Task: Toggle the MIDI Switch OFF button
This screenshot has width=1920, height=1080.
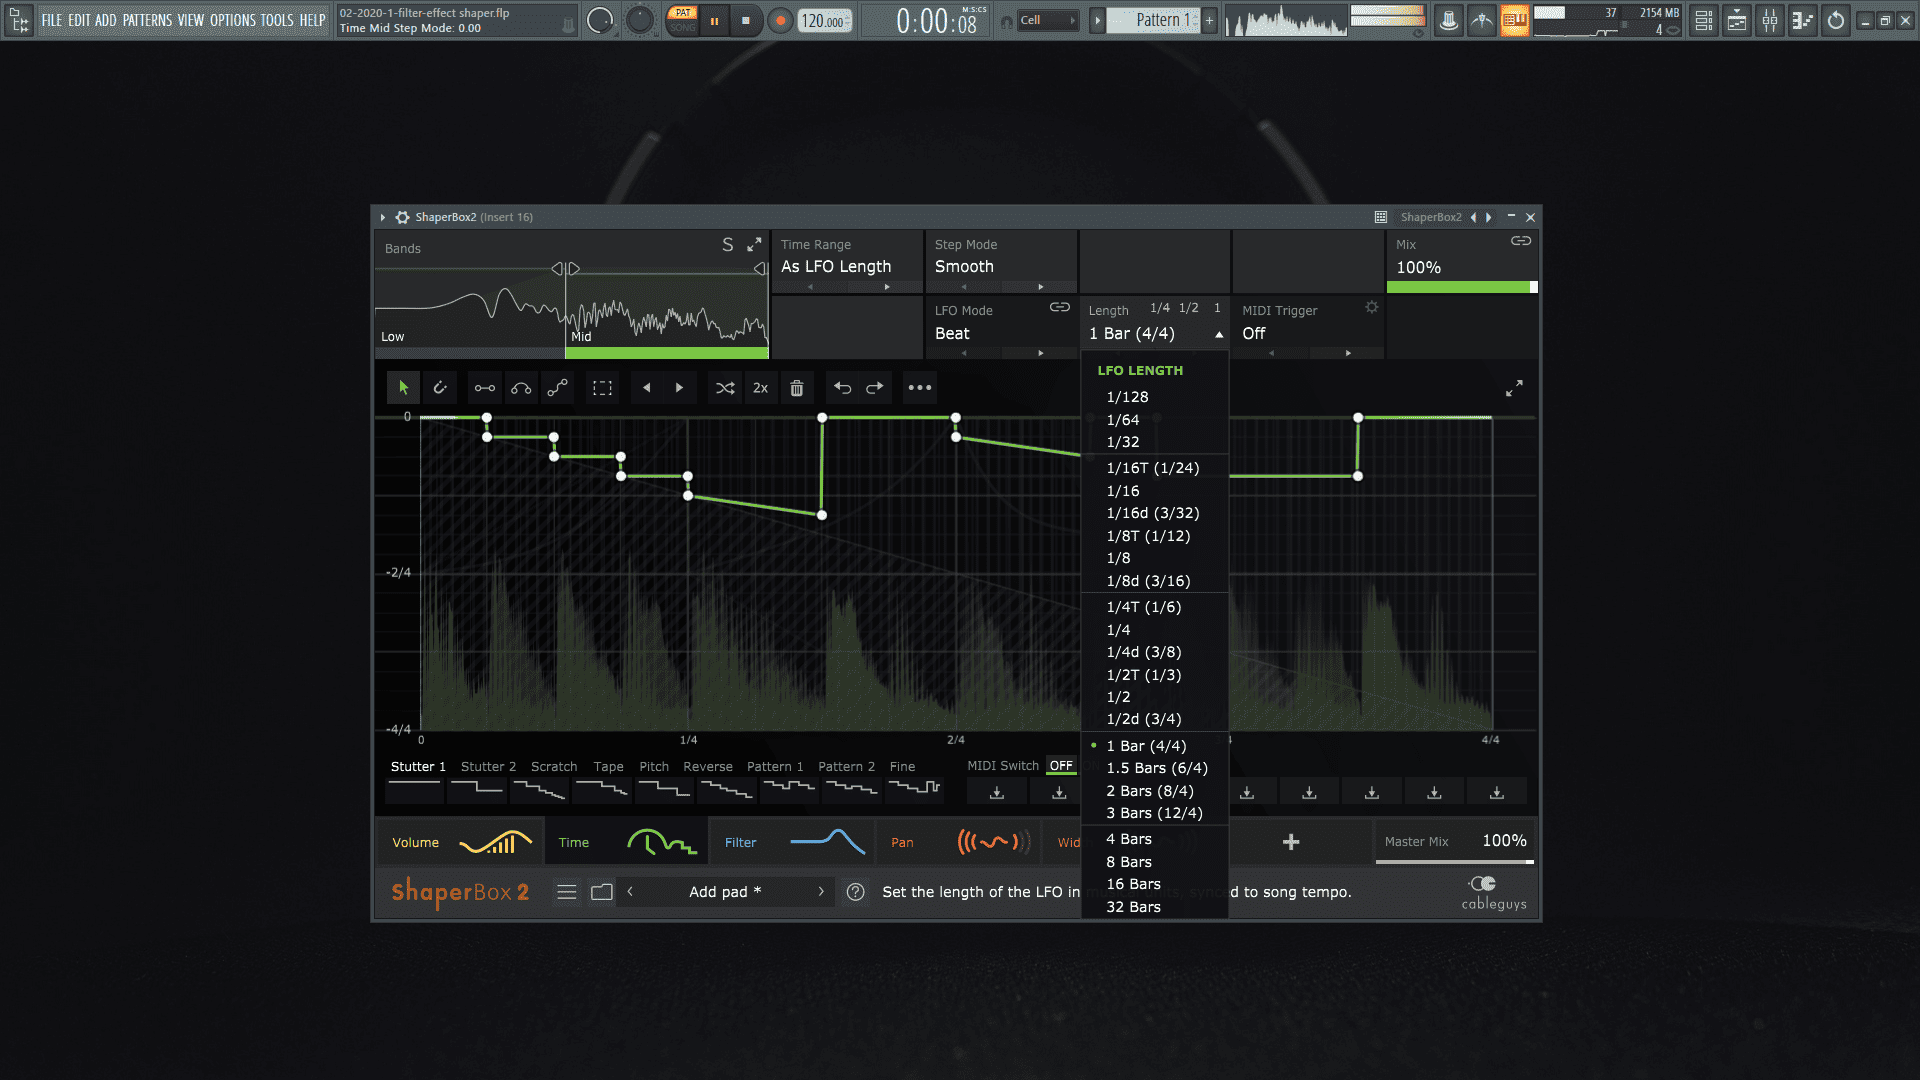Action: point(1061,766)
